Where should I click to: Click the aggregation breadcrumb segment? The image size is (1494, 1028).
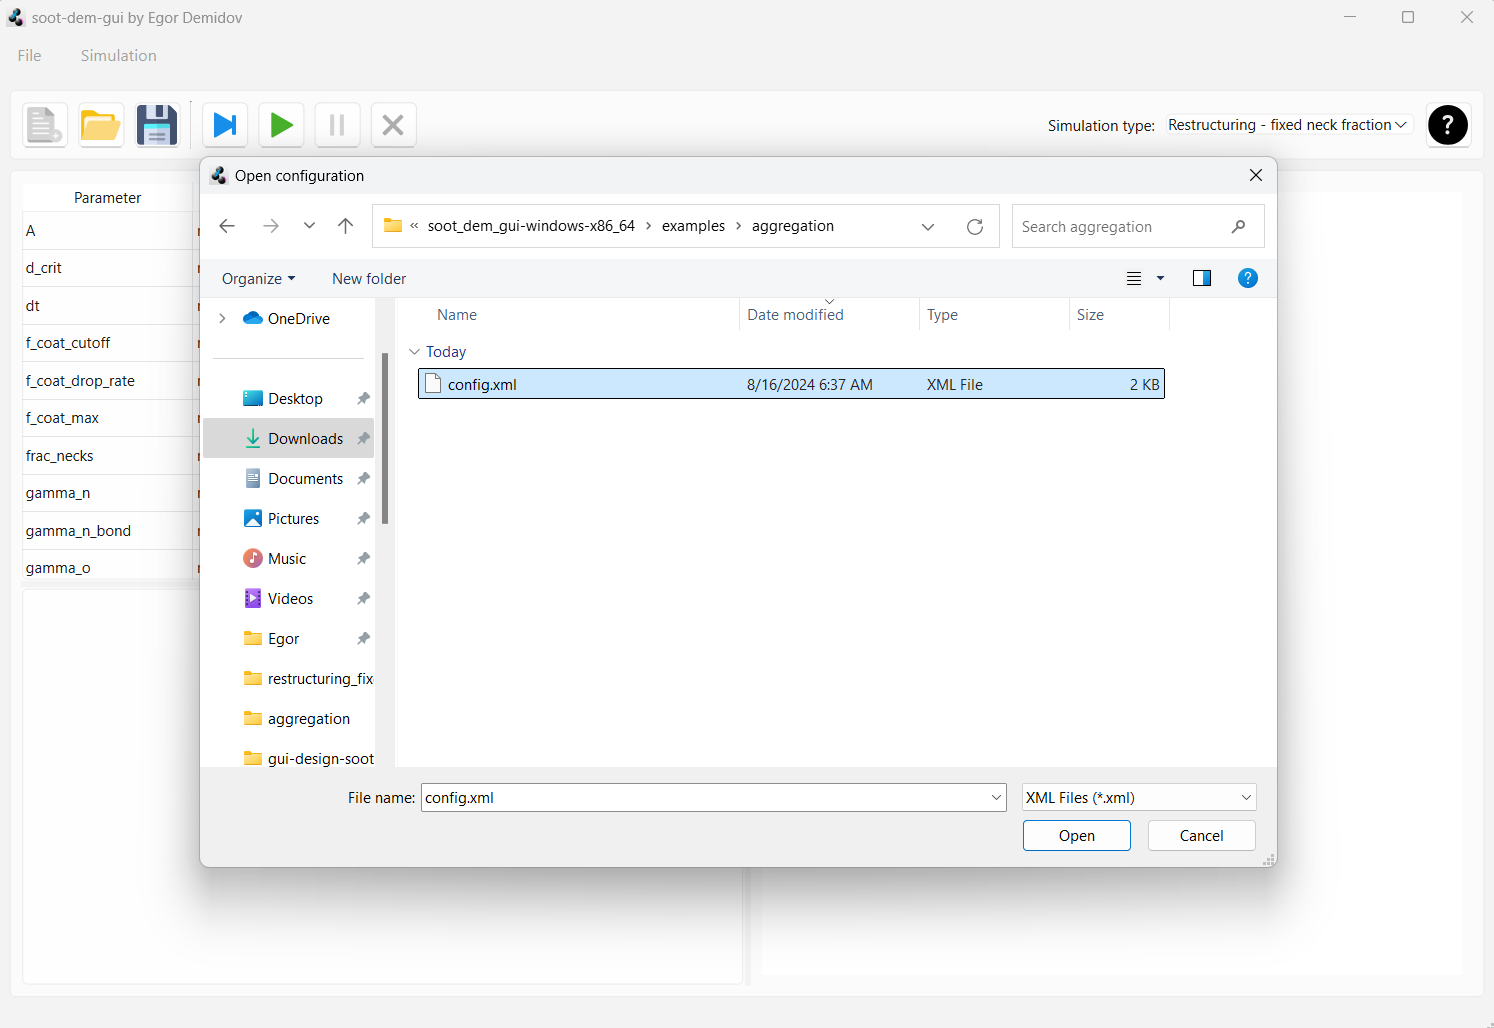click(793, 226)
